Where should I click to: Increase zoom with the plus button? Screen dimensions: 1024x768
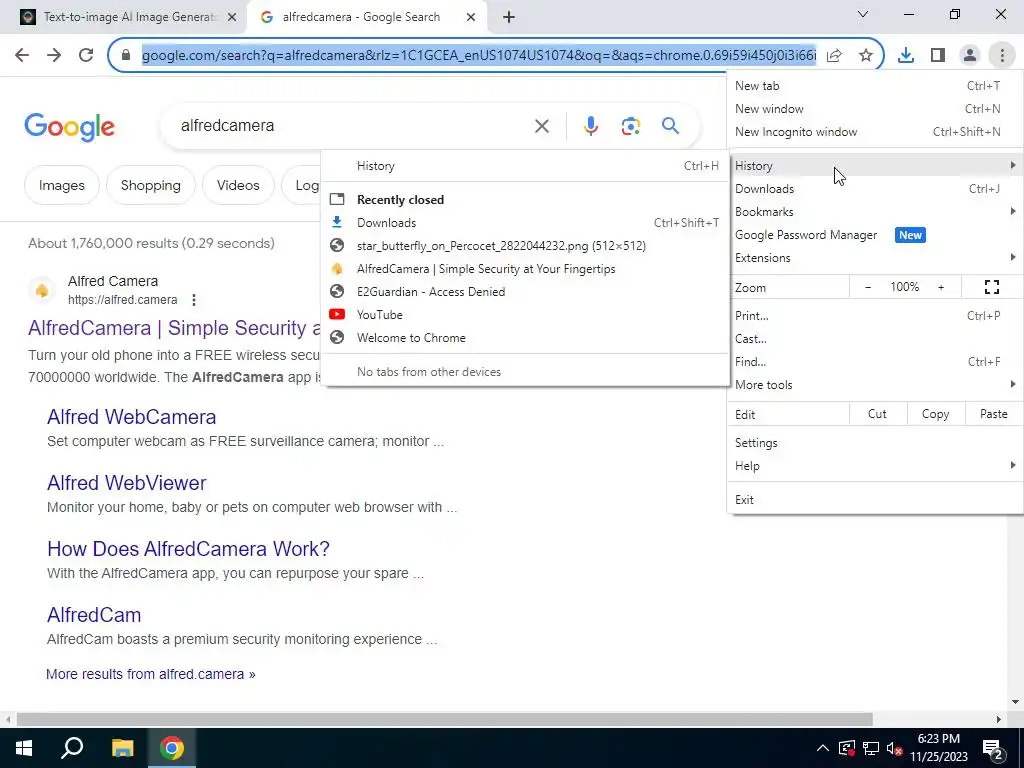pyautogui.click(x=941, y=287)
